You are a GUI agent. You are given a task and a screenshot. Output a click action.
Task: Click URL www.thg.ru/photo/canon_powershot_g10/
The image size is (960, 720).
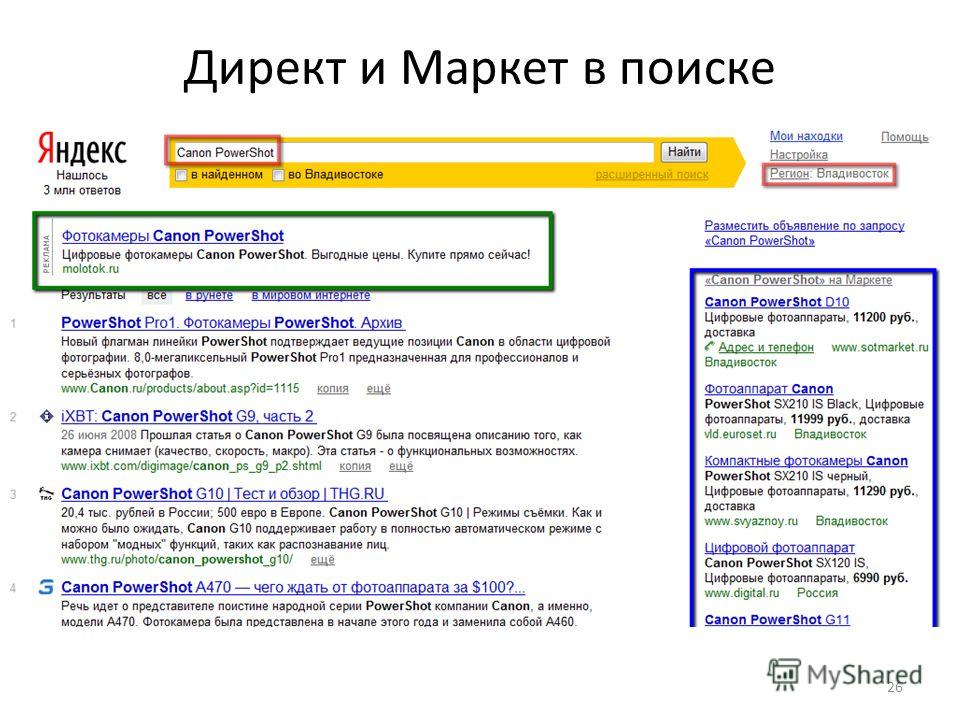(177, 560)
